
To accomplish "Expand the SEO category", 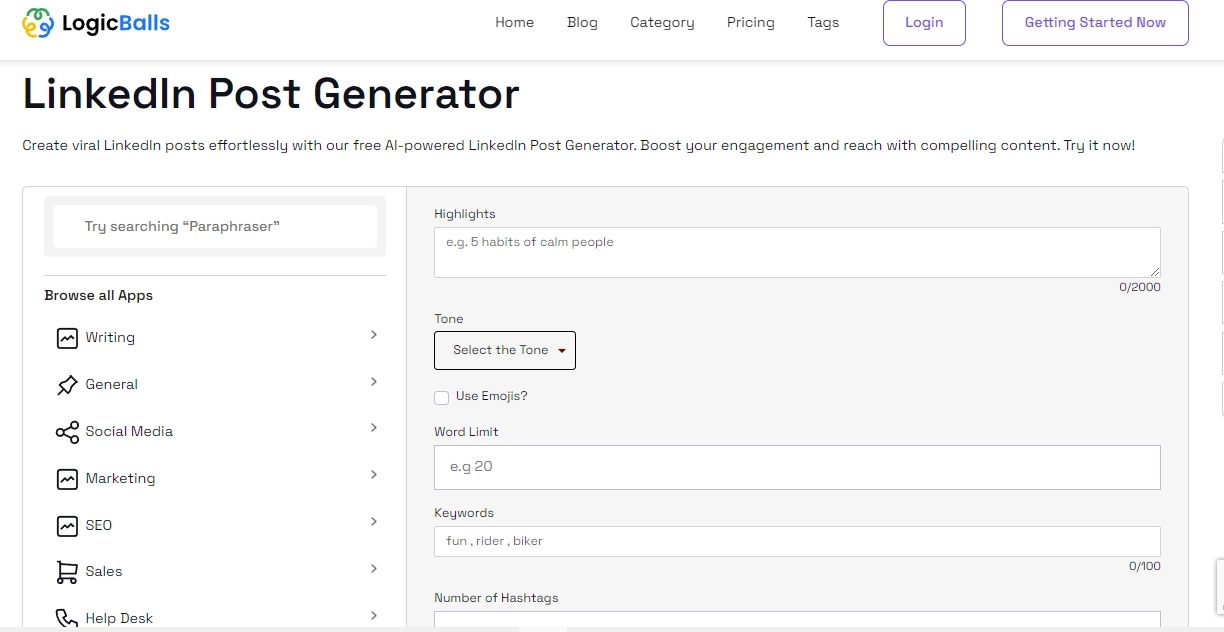I will [373, 521].
